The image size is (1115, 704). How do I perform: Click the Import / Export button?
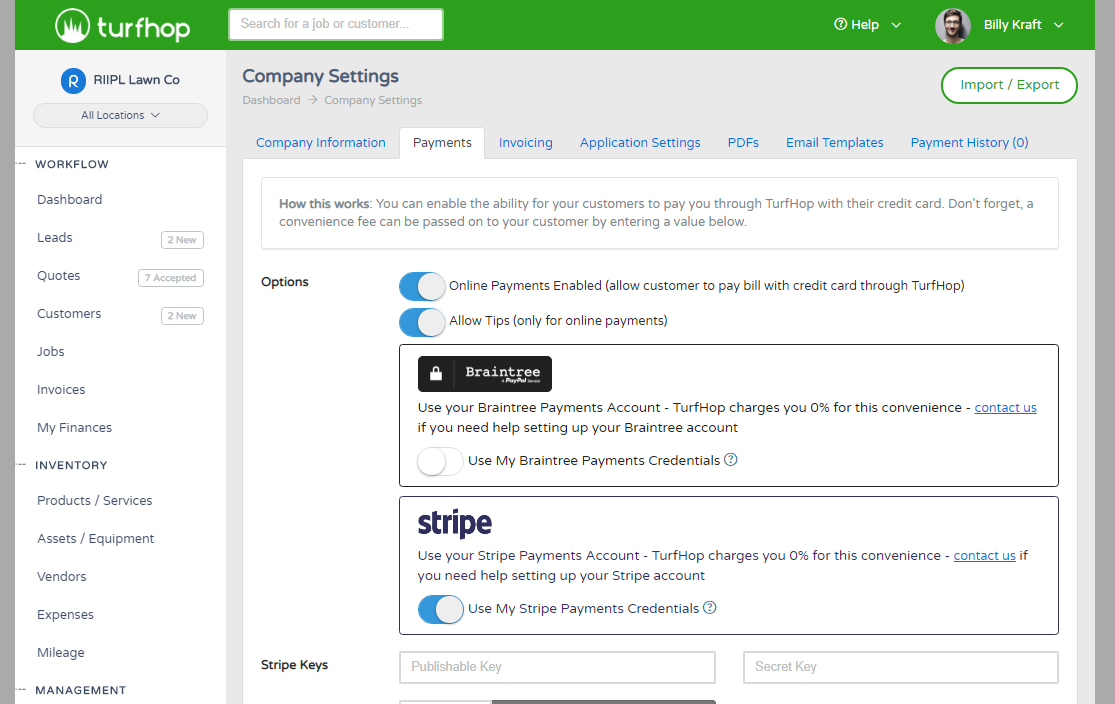(x=1008, y=86)
